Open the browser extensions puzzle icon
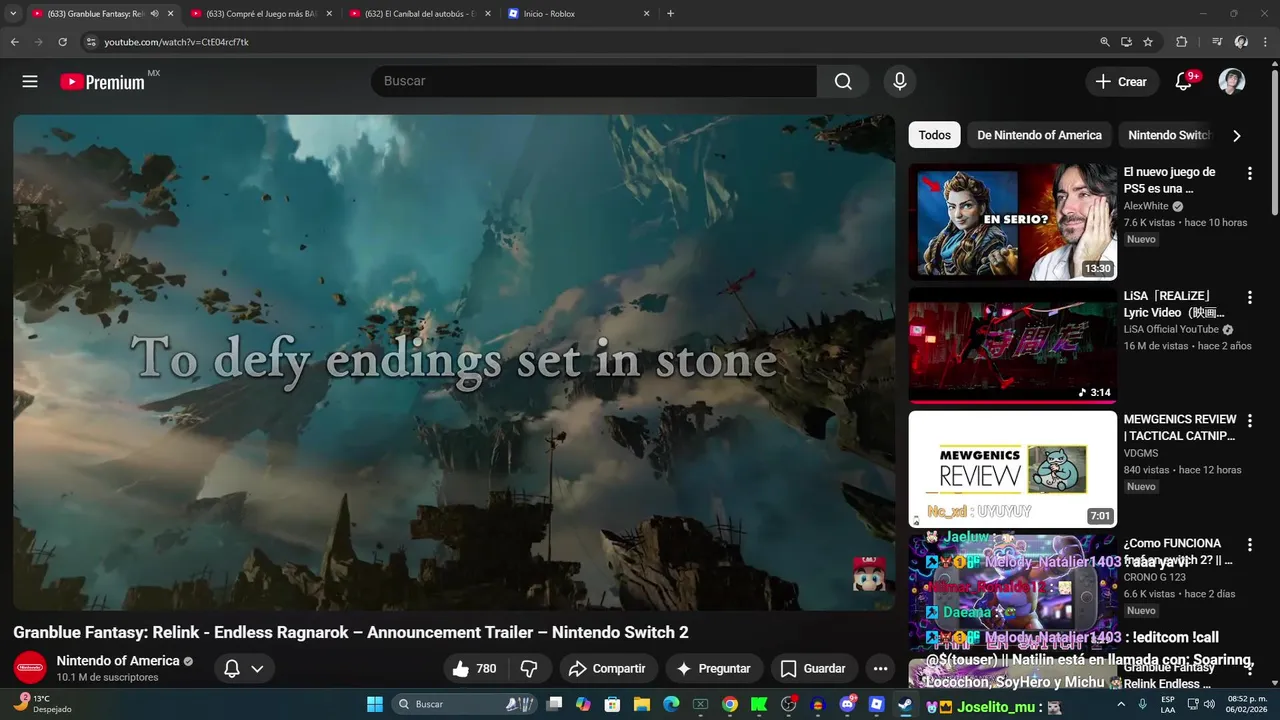 click(1181, 42)
